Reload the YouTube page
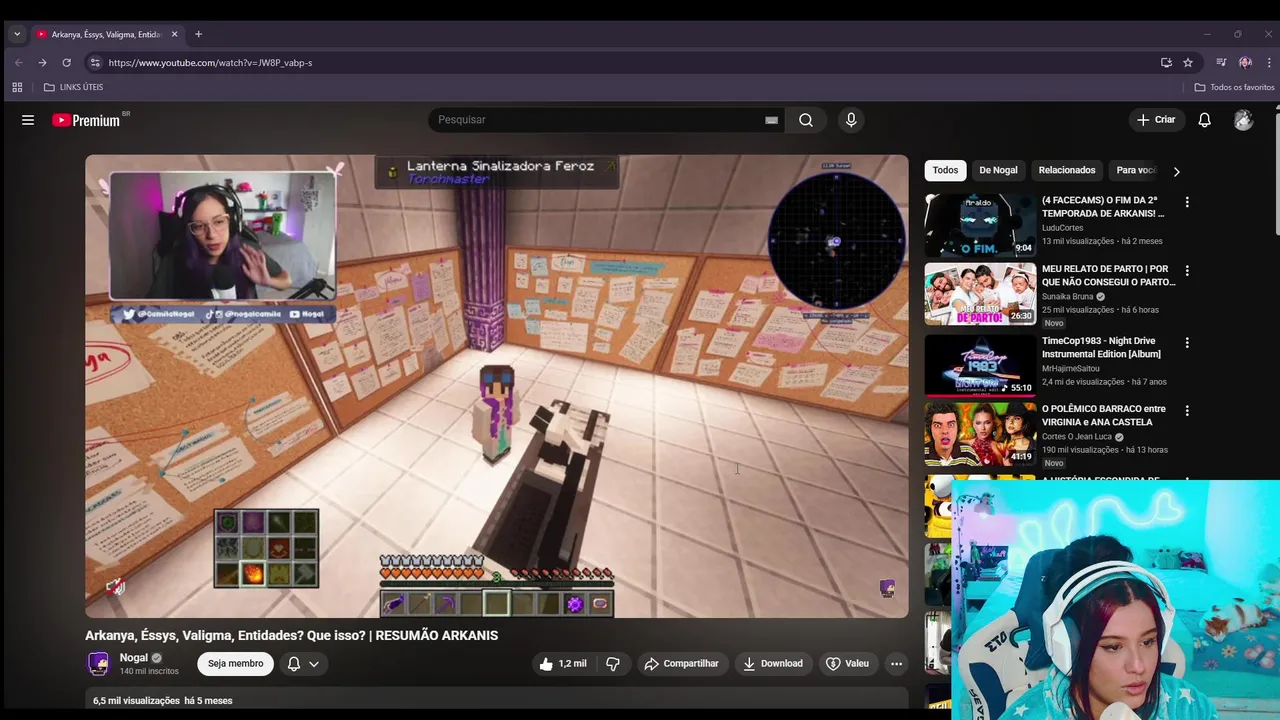 [x=66, y=62]
